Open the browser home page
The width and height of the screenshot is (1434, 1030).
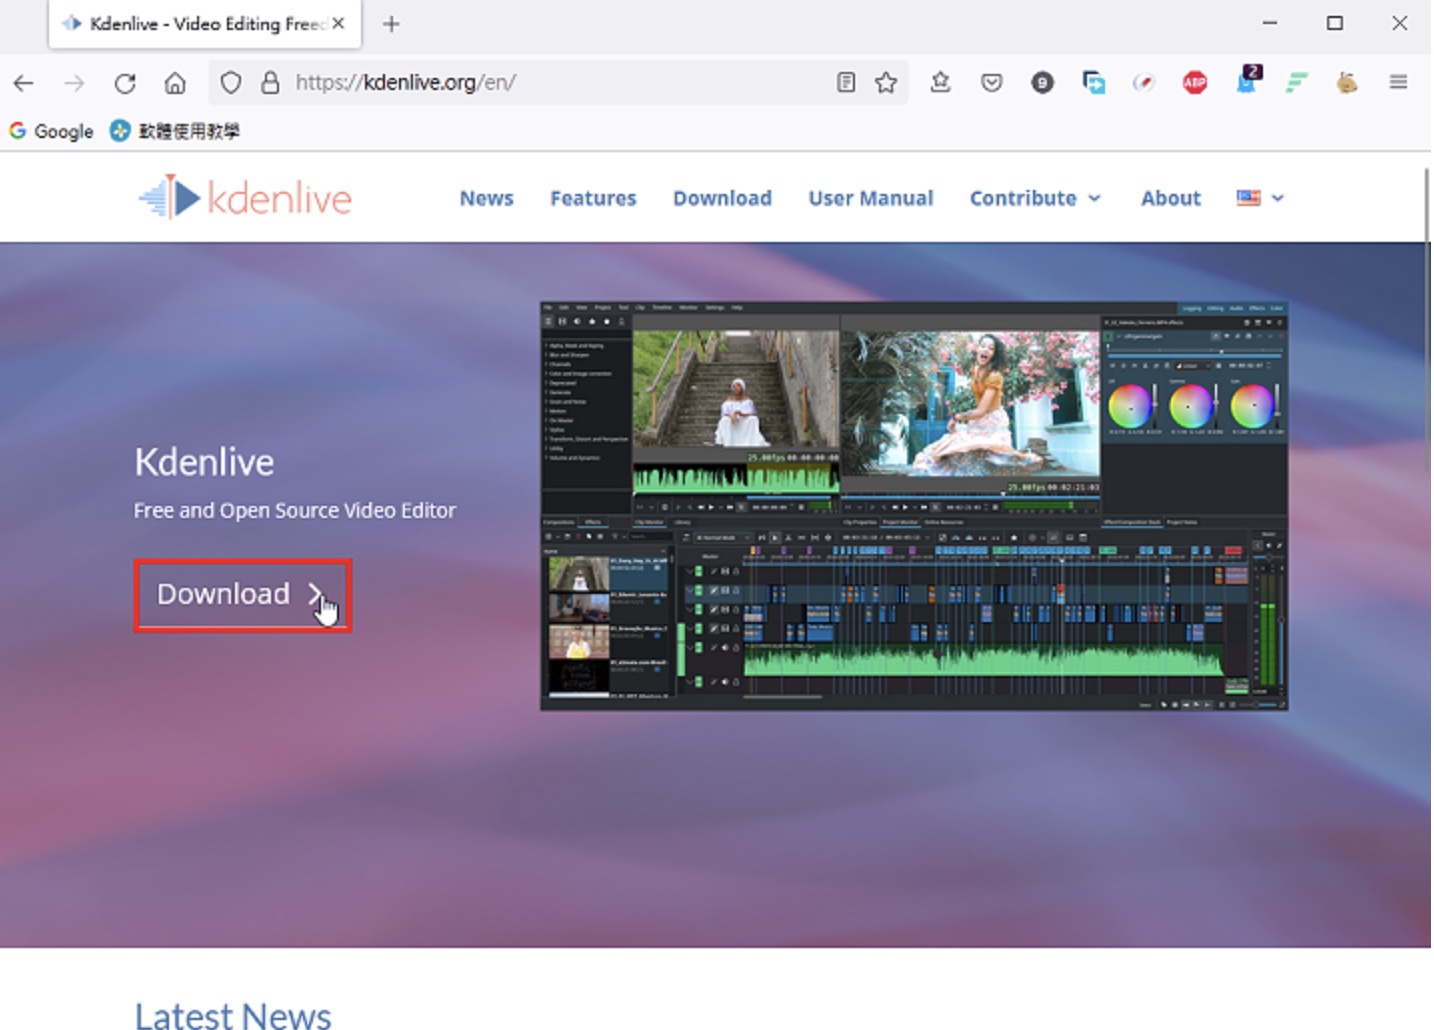pyautogui.click(x=175, y=83)
